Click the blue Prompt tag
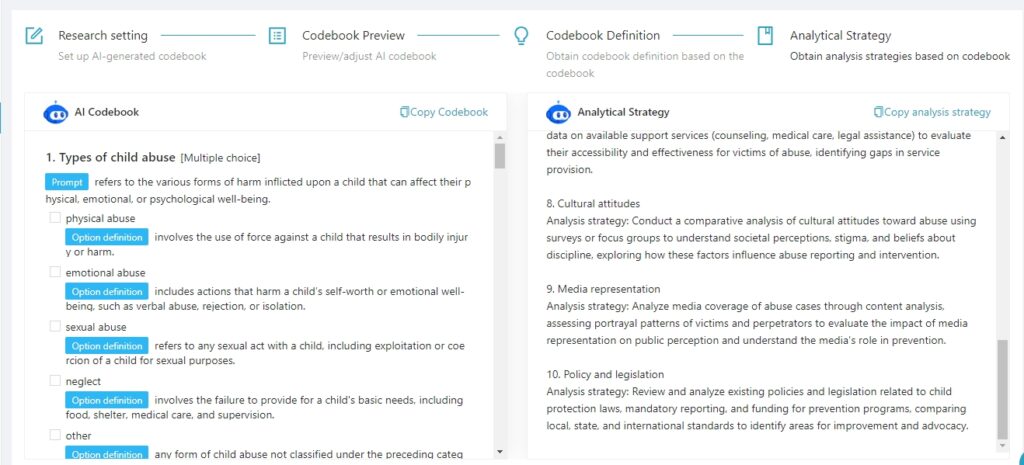1024x465 pixels. tap(67, 182)
